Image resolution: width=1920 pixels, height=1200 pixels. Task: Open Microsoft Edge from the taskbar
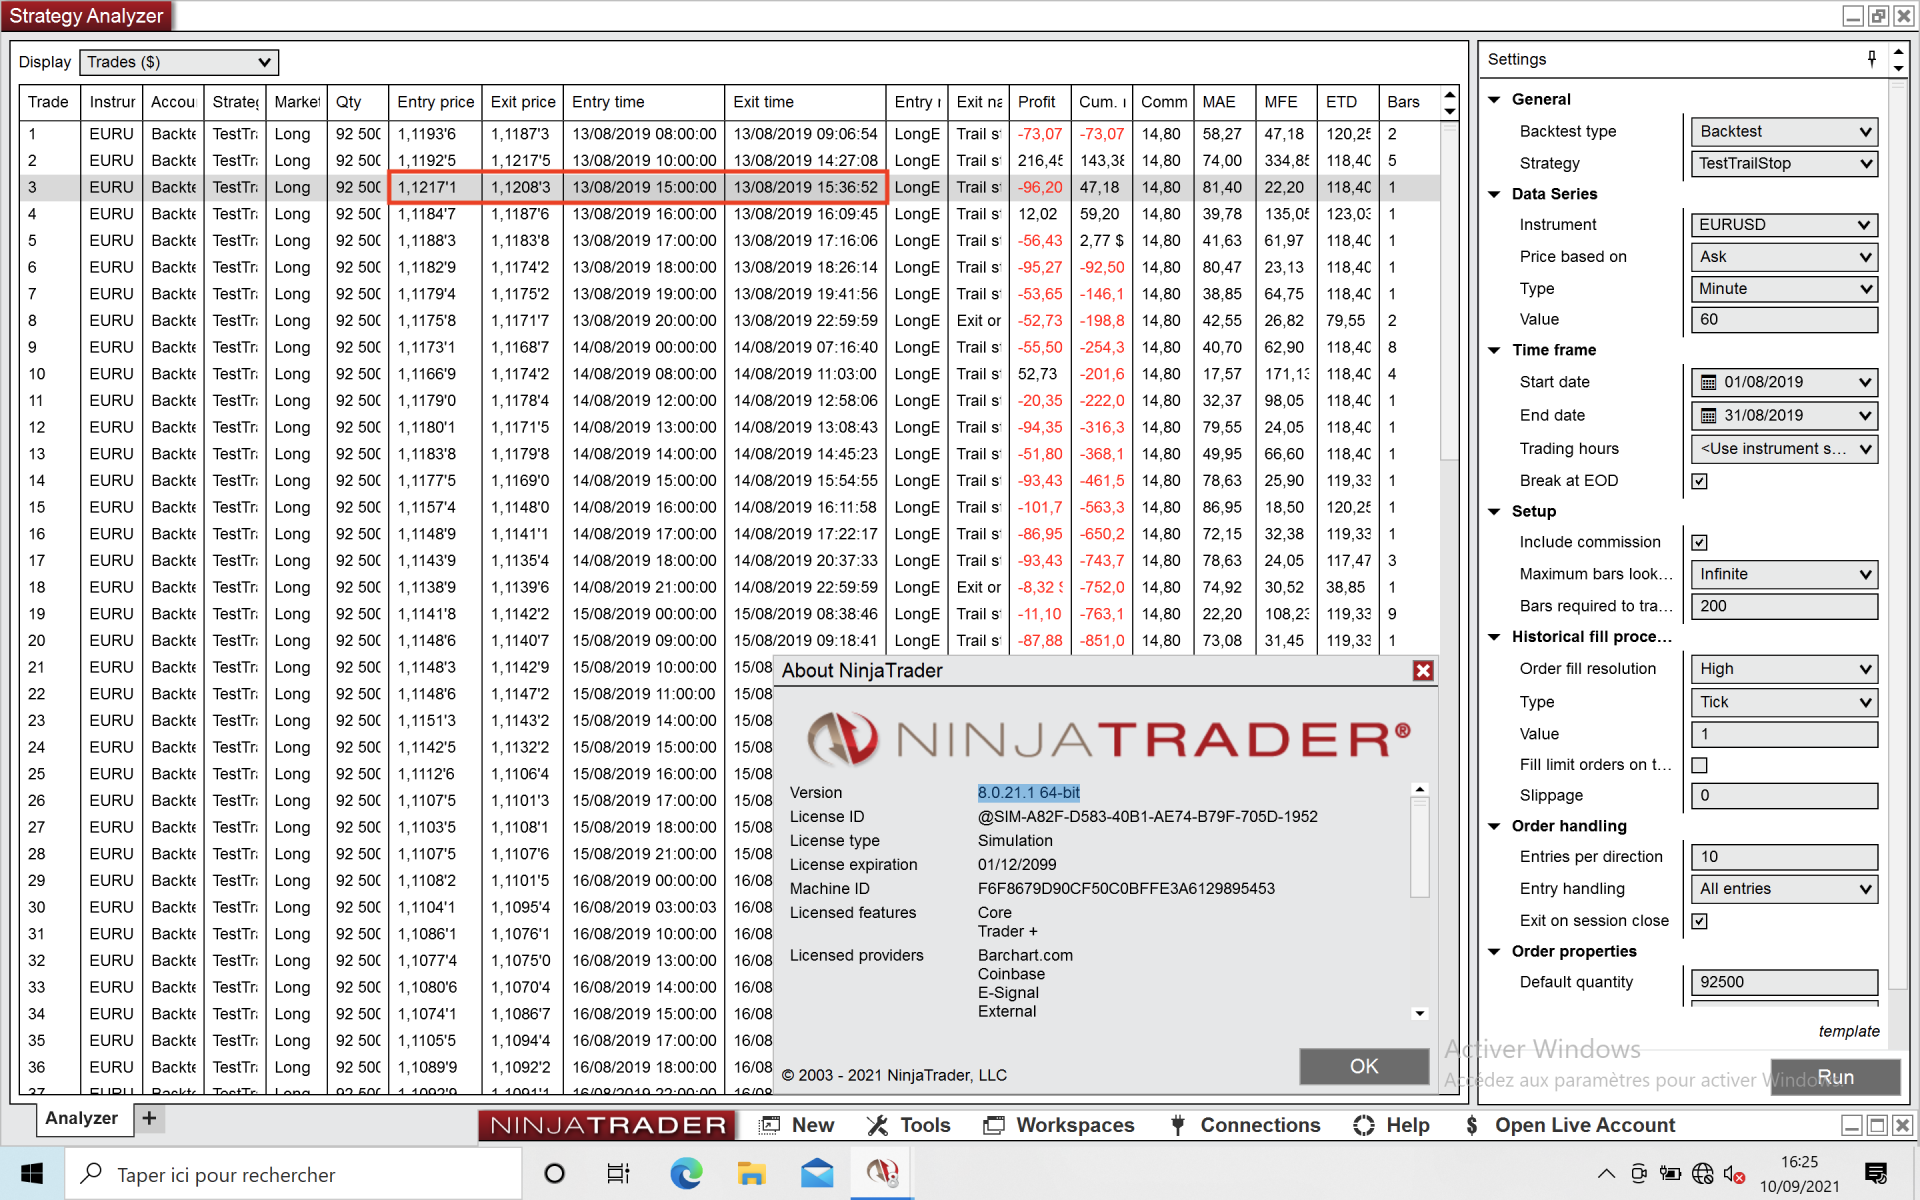pos(686,1173)
